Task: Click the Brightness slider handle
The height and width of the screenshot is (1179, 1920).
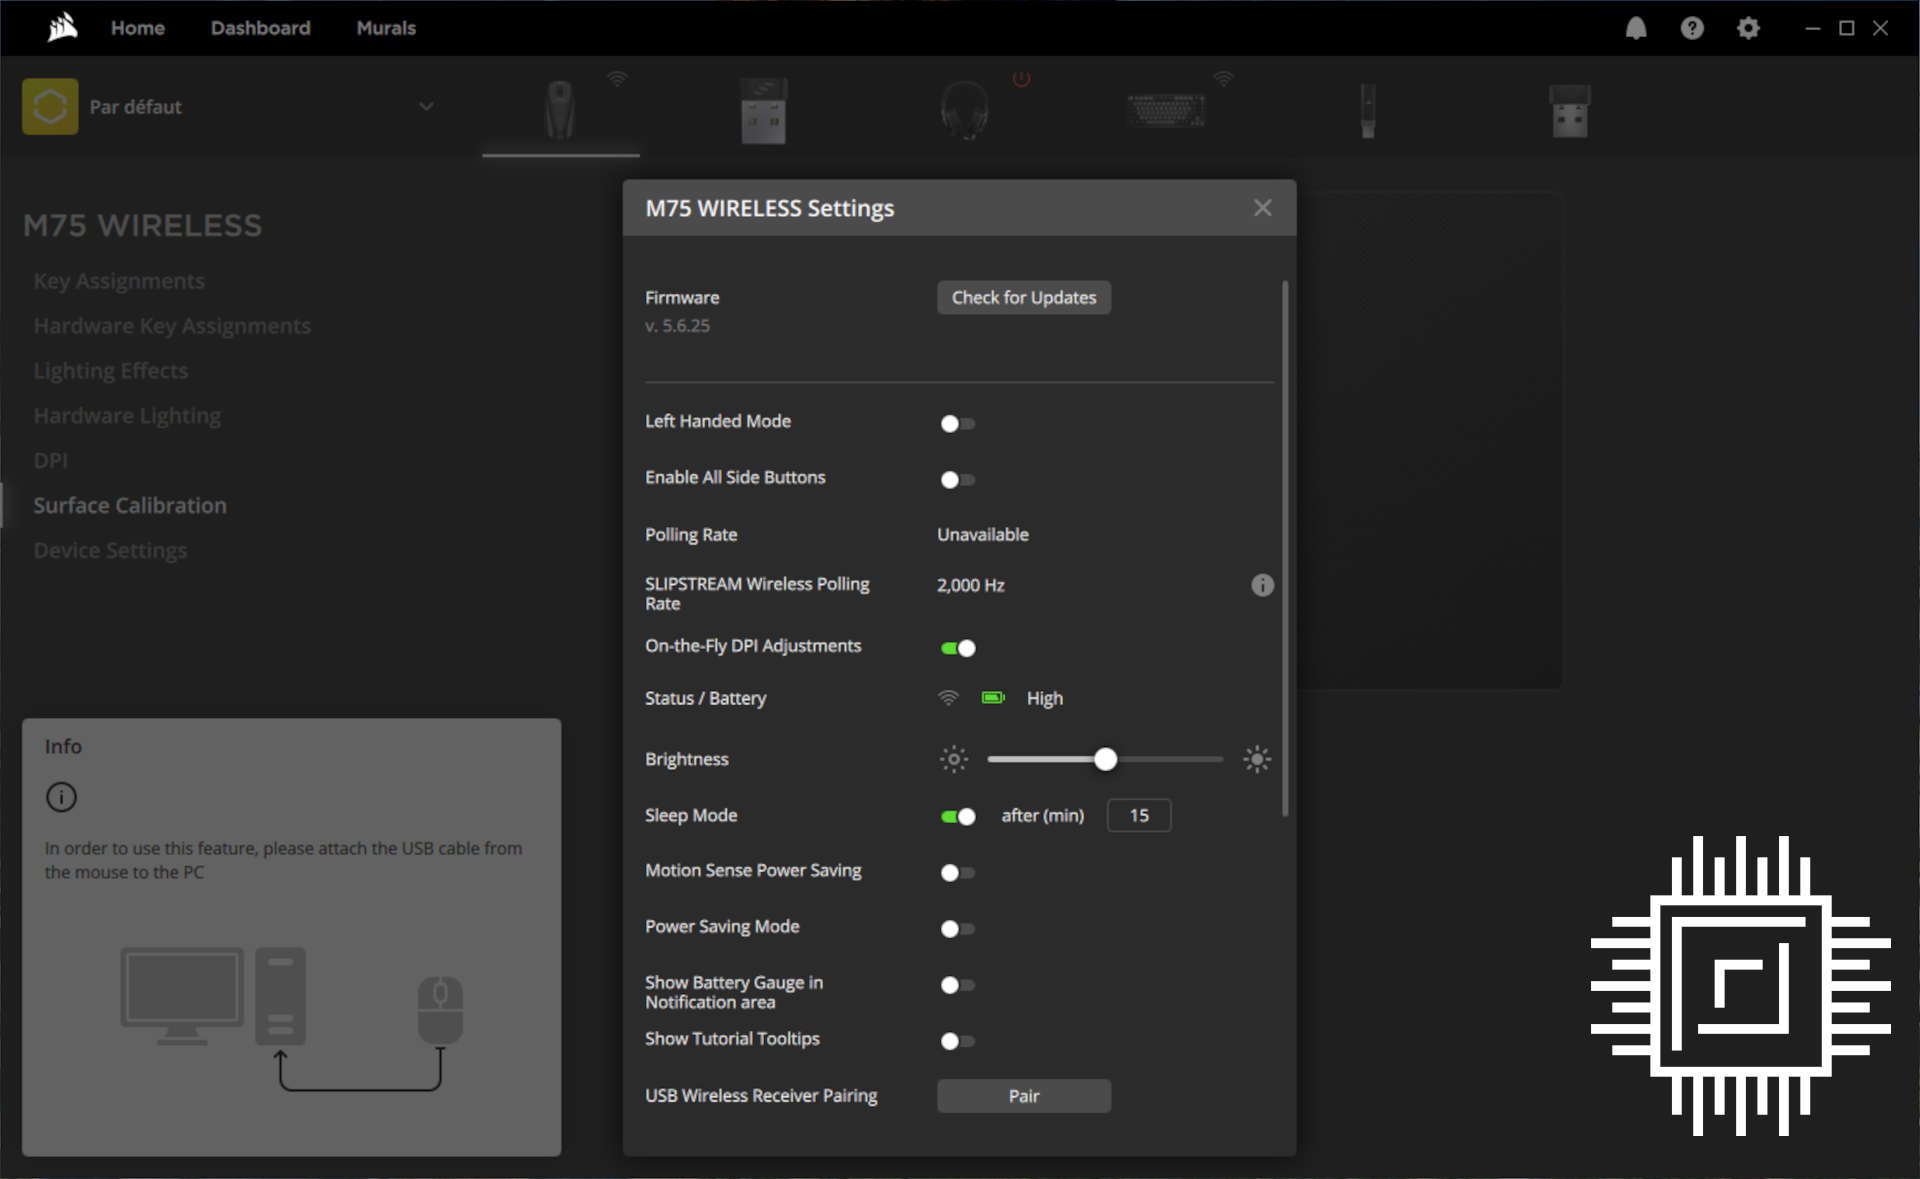Action: click(1105, 759)
